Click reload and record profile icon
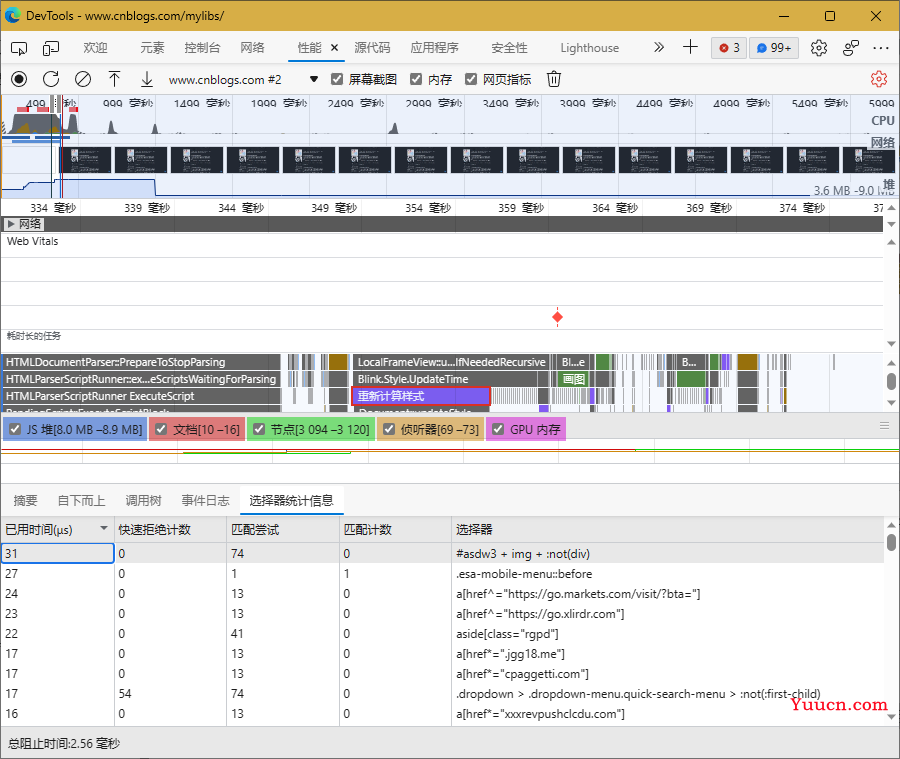This screenshot has height=759, width=900. pos(51,79)
